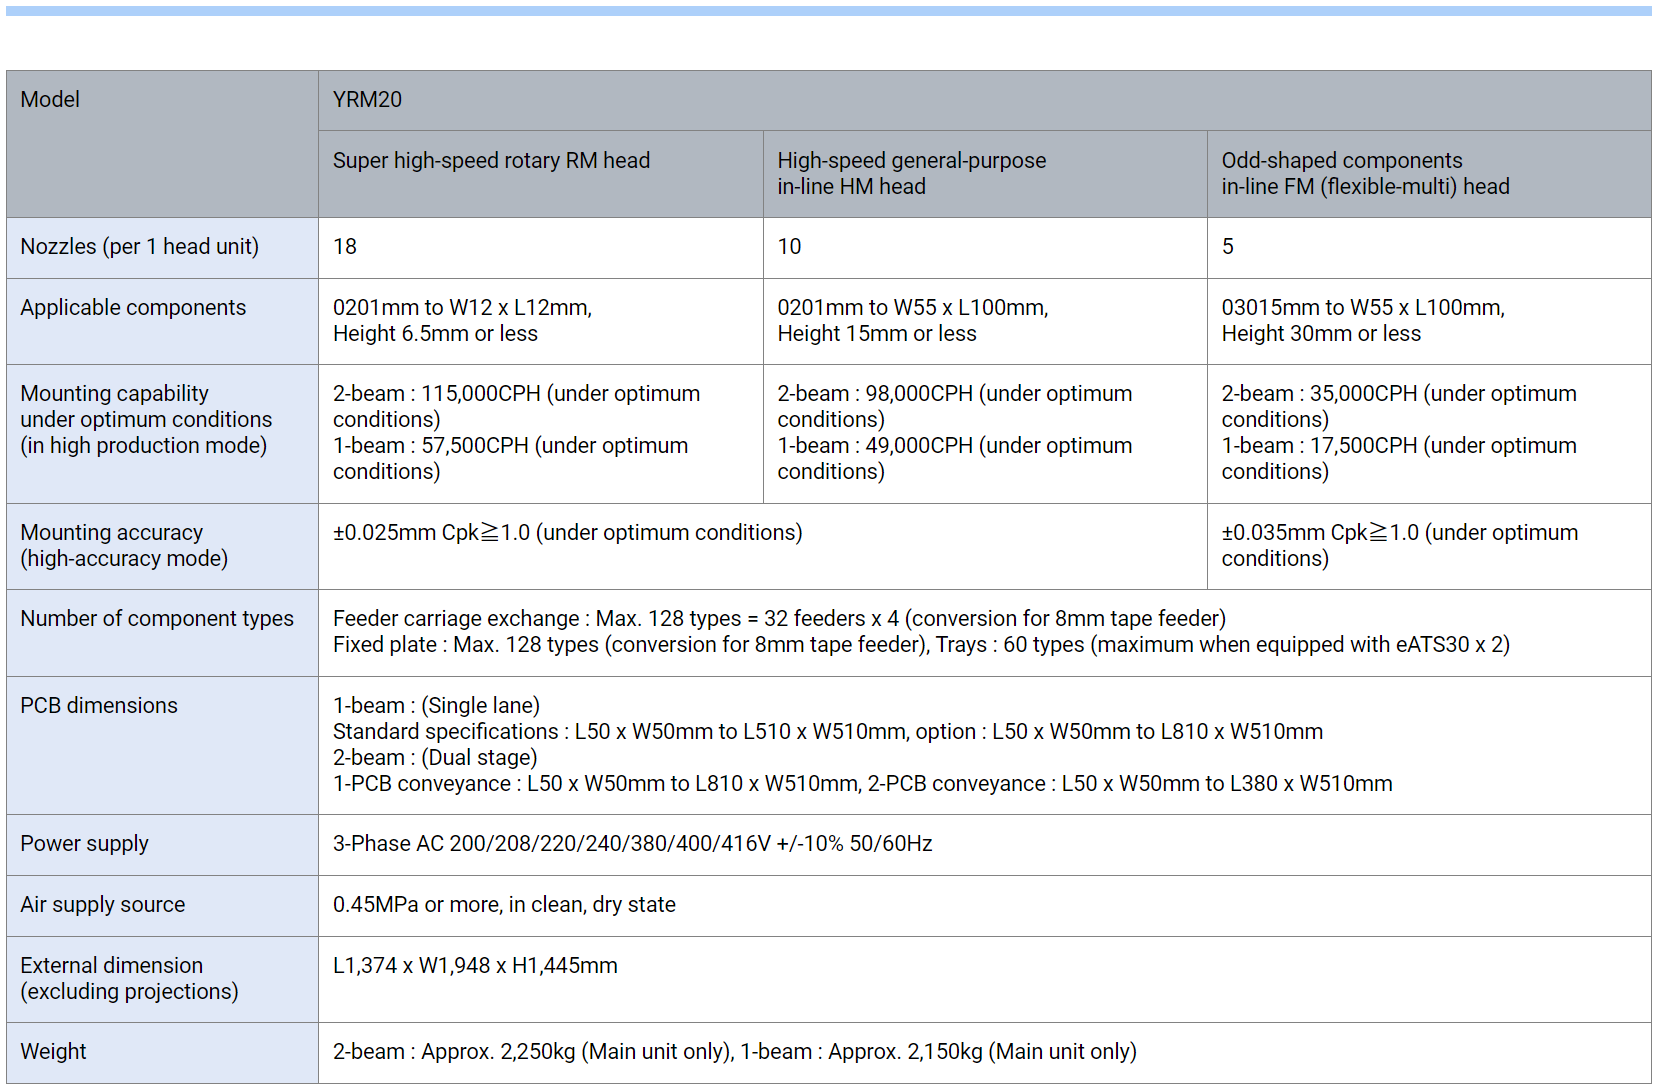Click the nozzle count '5' cell
Viewport: 1659px width, 1090px height.
(1429, 248)
